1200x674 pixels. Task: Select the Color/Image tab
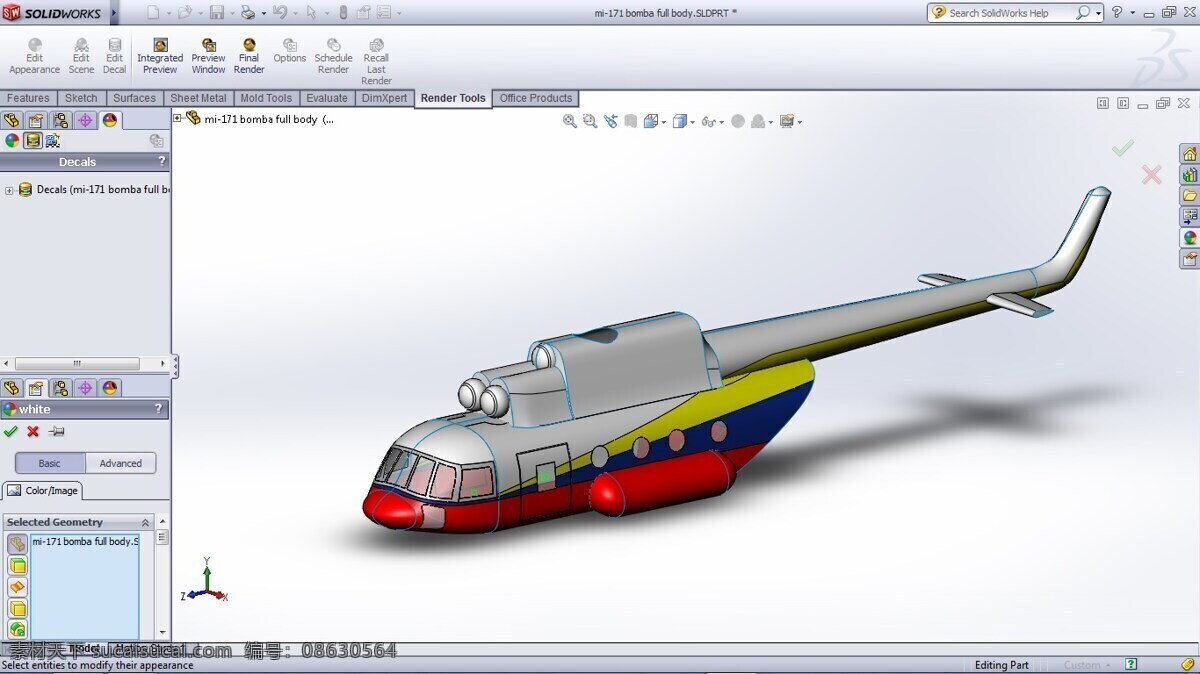pos(43,491)
